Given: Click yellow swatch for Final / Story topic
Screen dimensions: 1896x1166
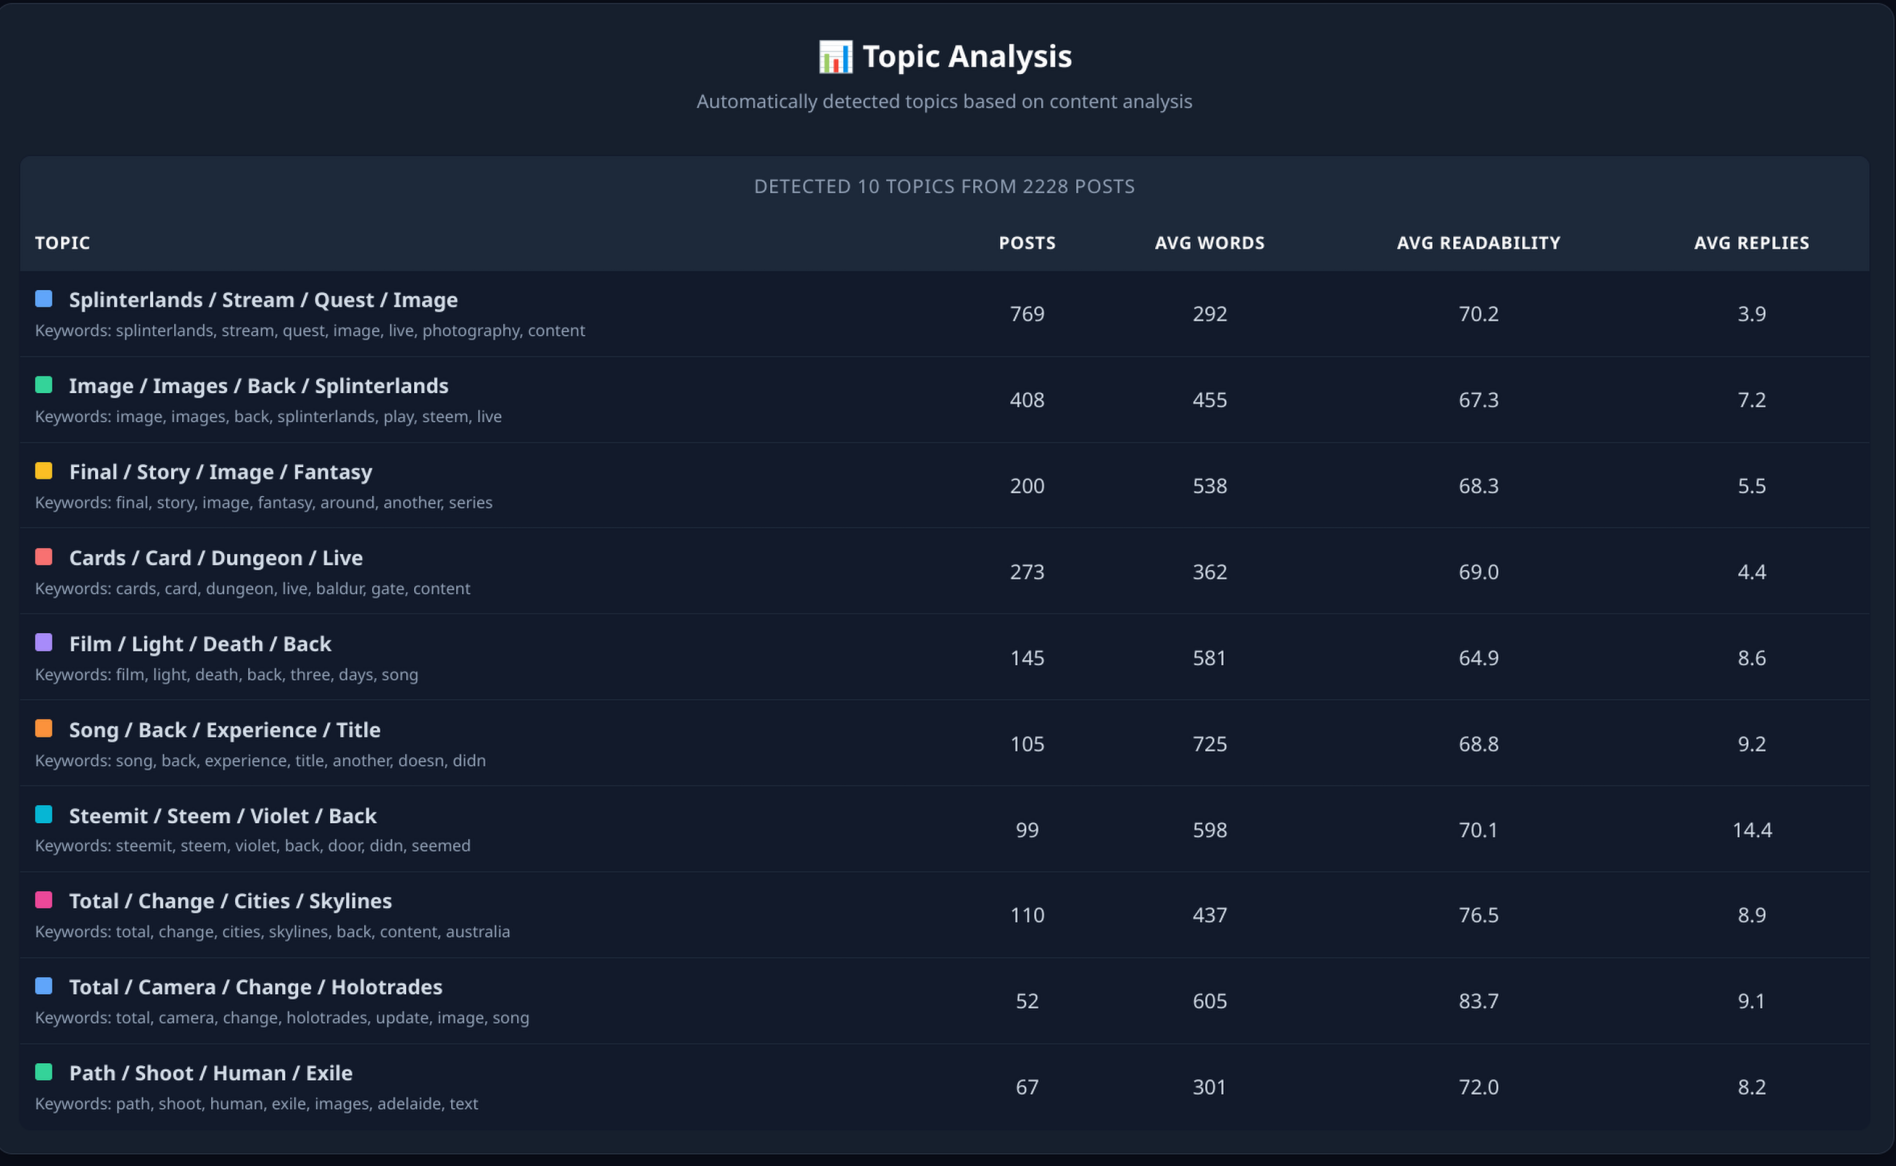Looking at the screenshot, I should point(44,471).
